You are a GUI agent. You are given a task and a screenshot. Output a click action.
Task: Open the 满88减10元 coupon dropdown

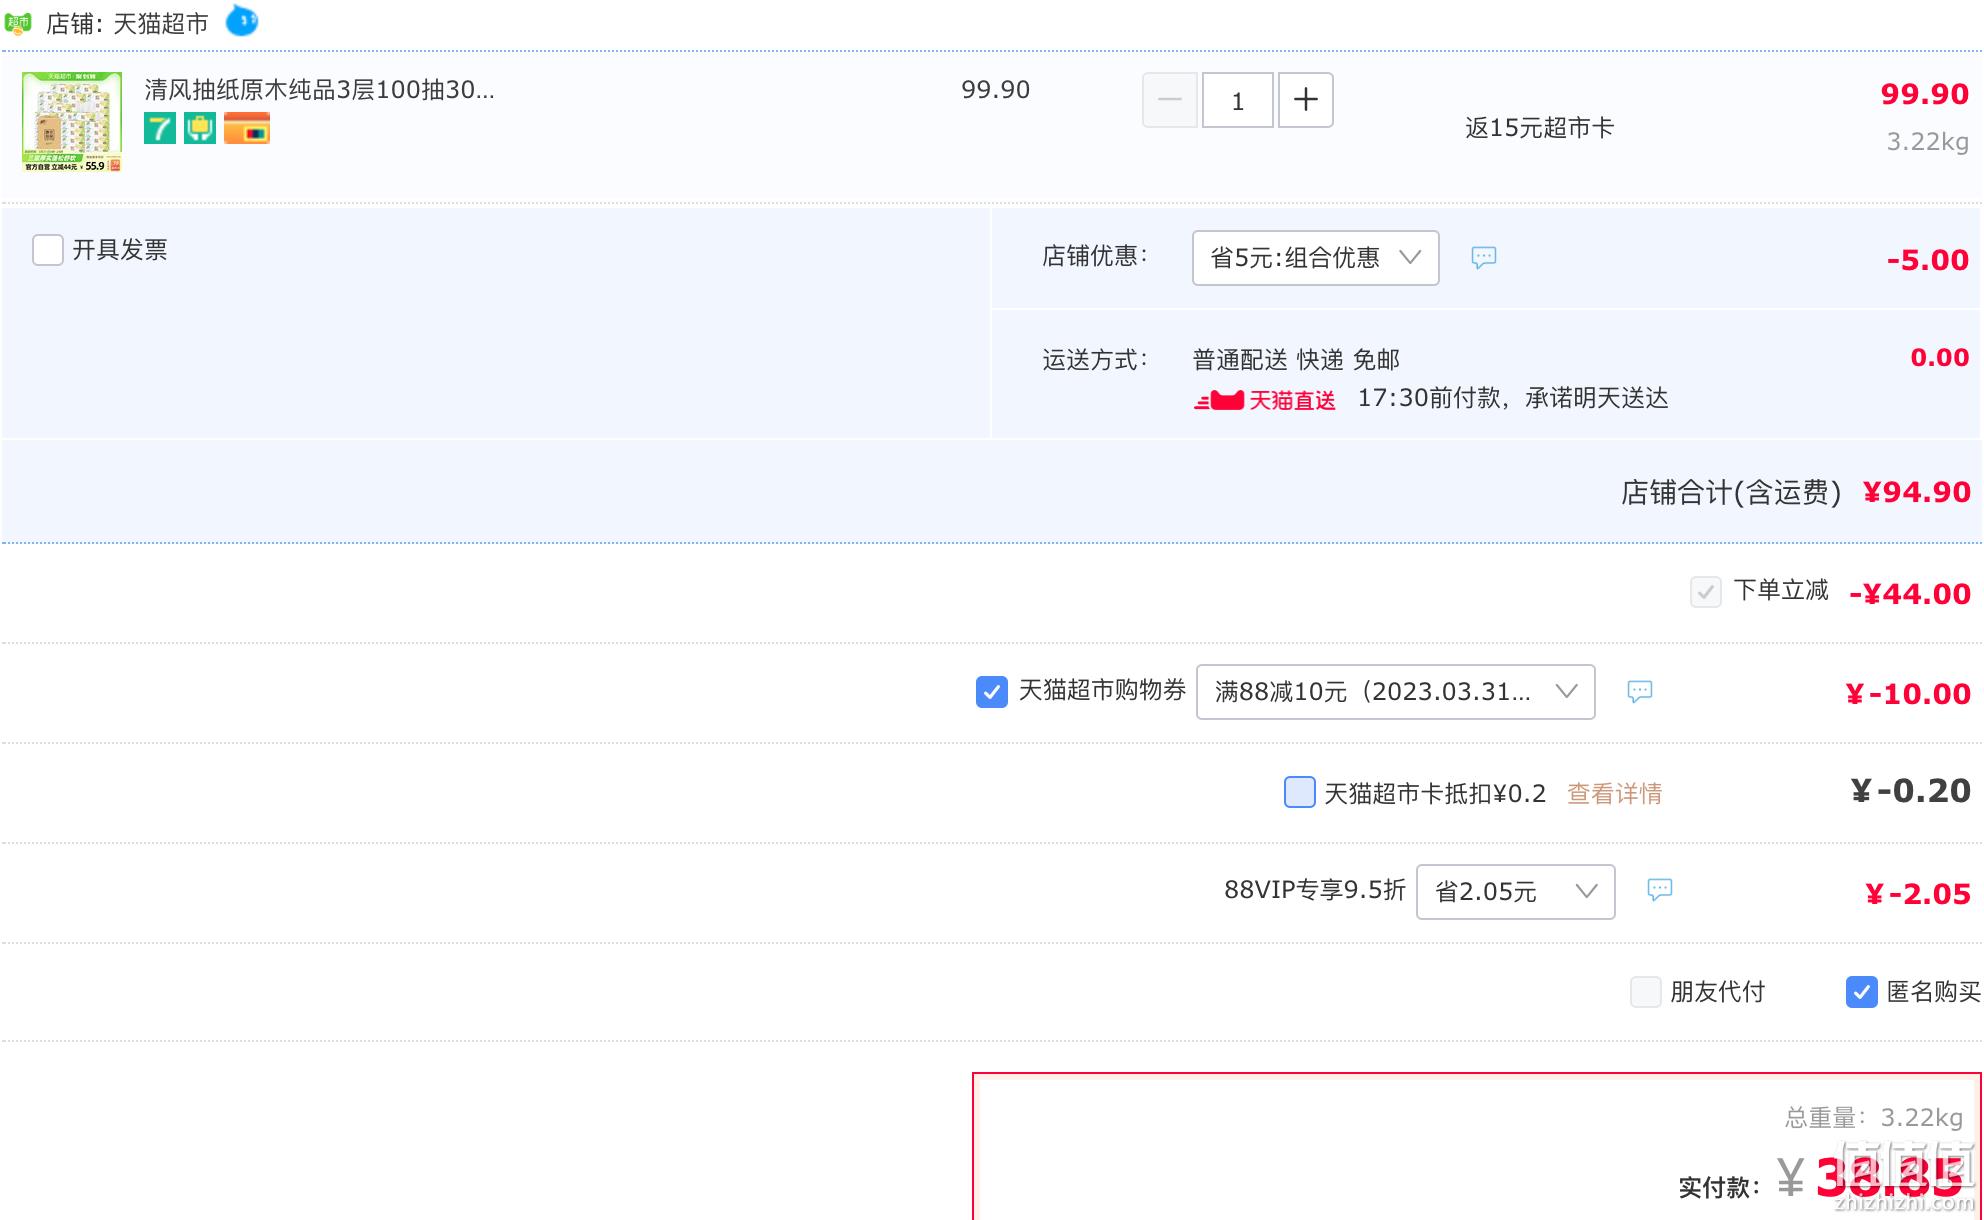tap(1395, 692)
